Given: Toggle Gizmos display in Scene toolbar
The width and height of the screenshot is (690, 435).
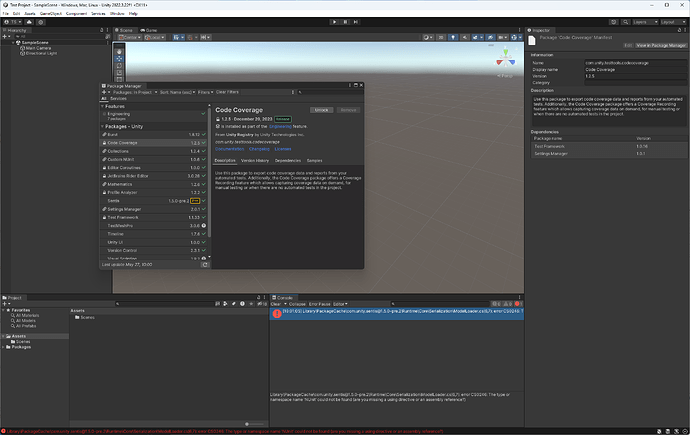Looking at the screenshot, I should tap(514, 37).
